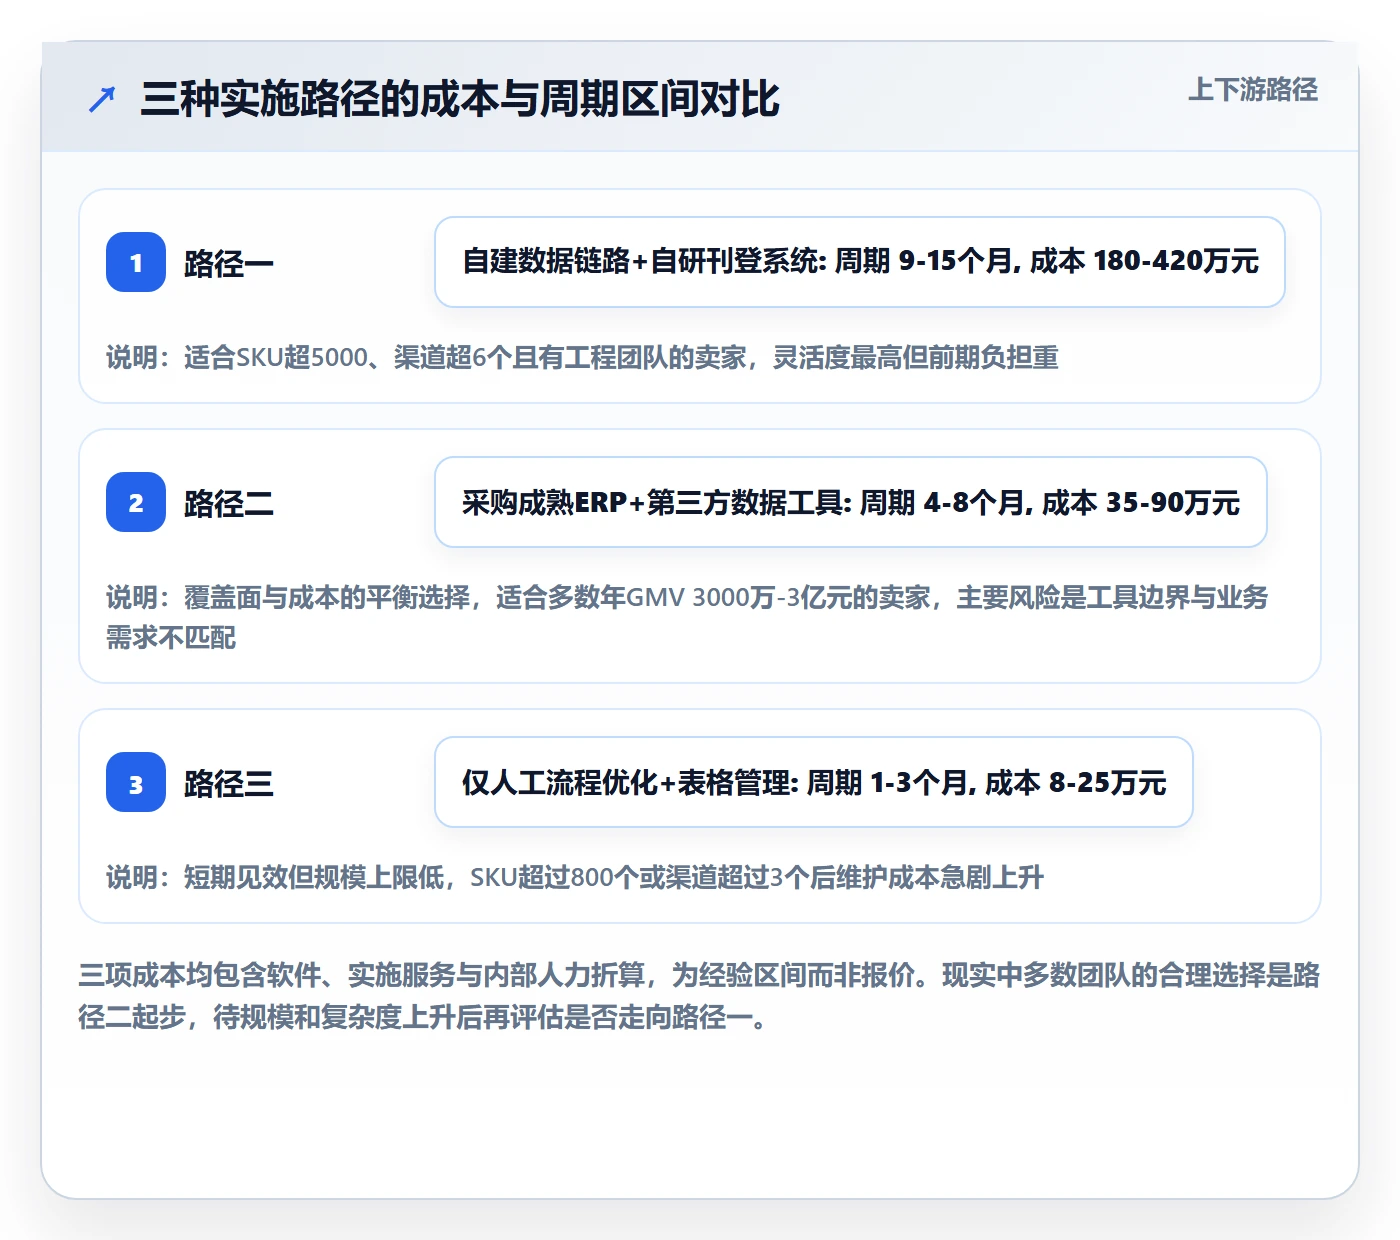Image resolution: width=1400 pixels, height=1240 pixels.
Task: Click the title 三种实施路径的成本与周期区间对比
Action: click(x=460, y=99)
